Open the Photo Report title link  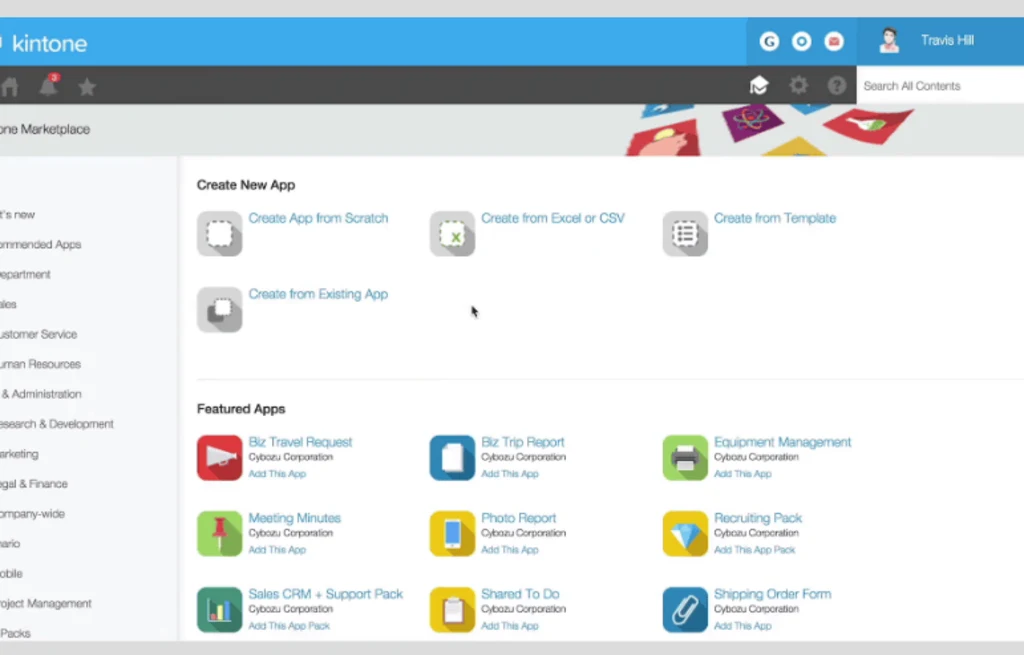click(519, 518)
